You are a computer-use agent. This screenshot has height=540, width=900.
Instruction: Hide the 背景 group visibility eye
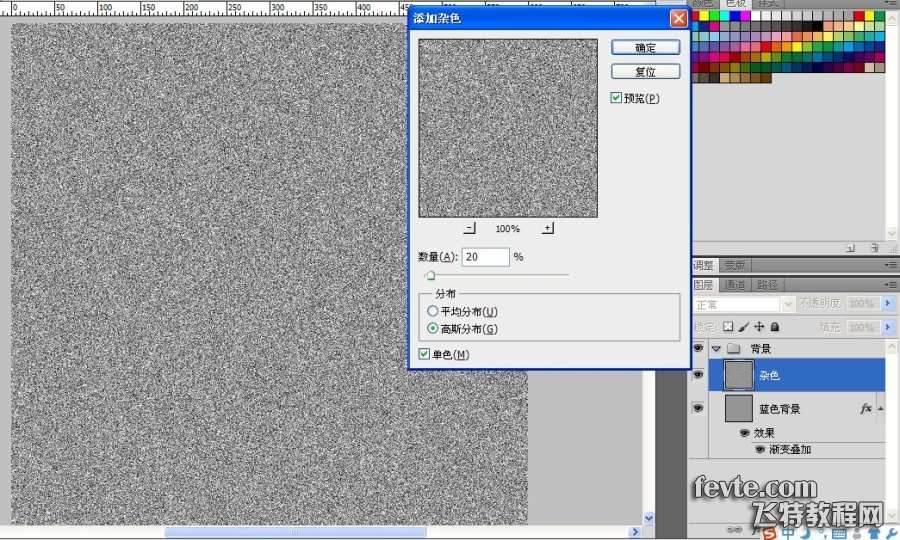698,348
